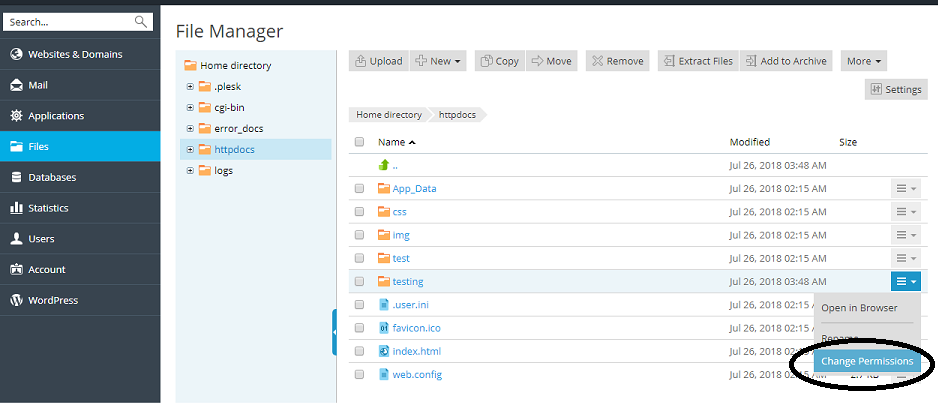Click the WordPress logo icon

16,300
